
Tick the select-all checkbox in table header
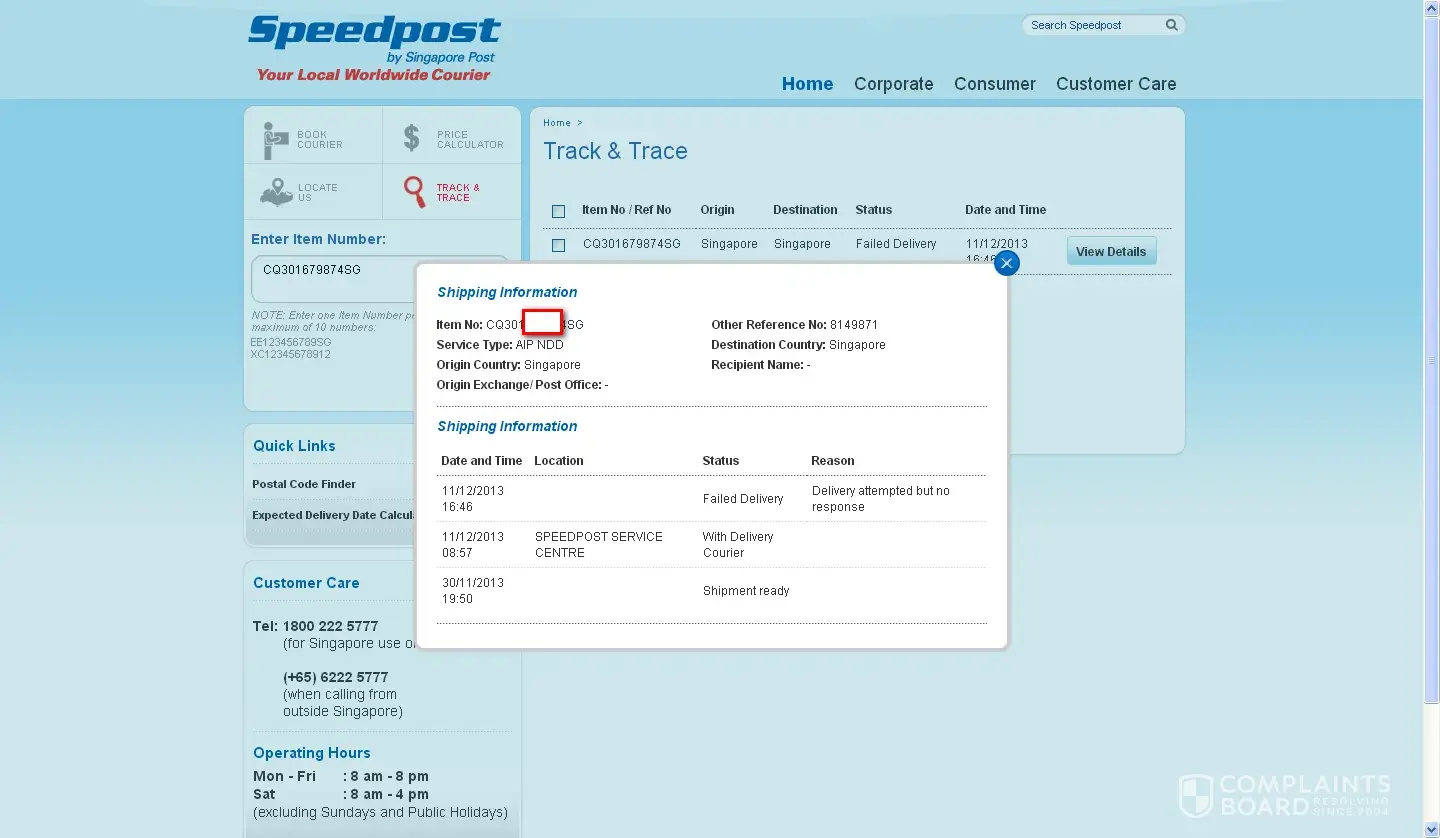pos(558,211)
